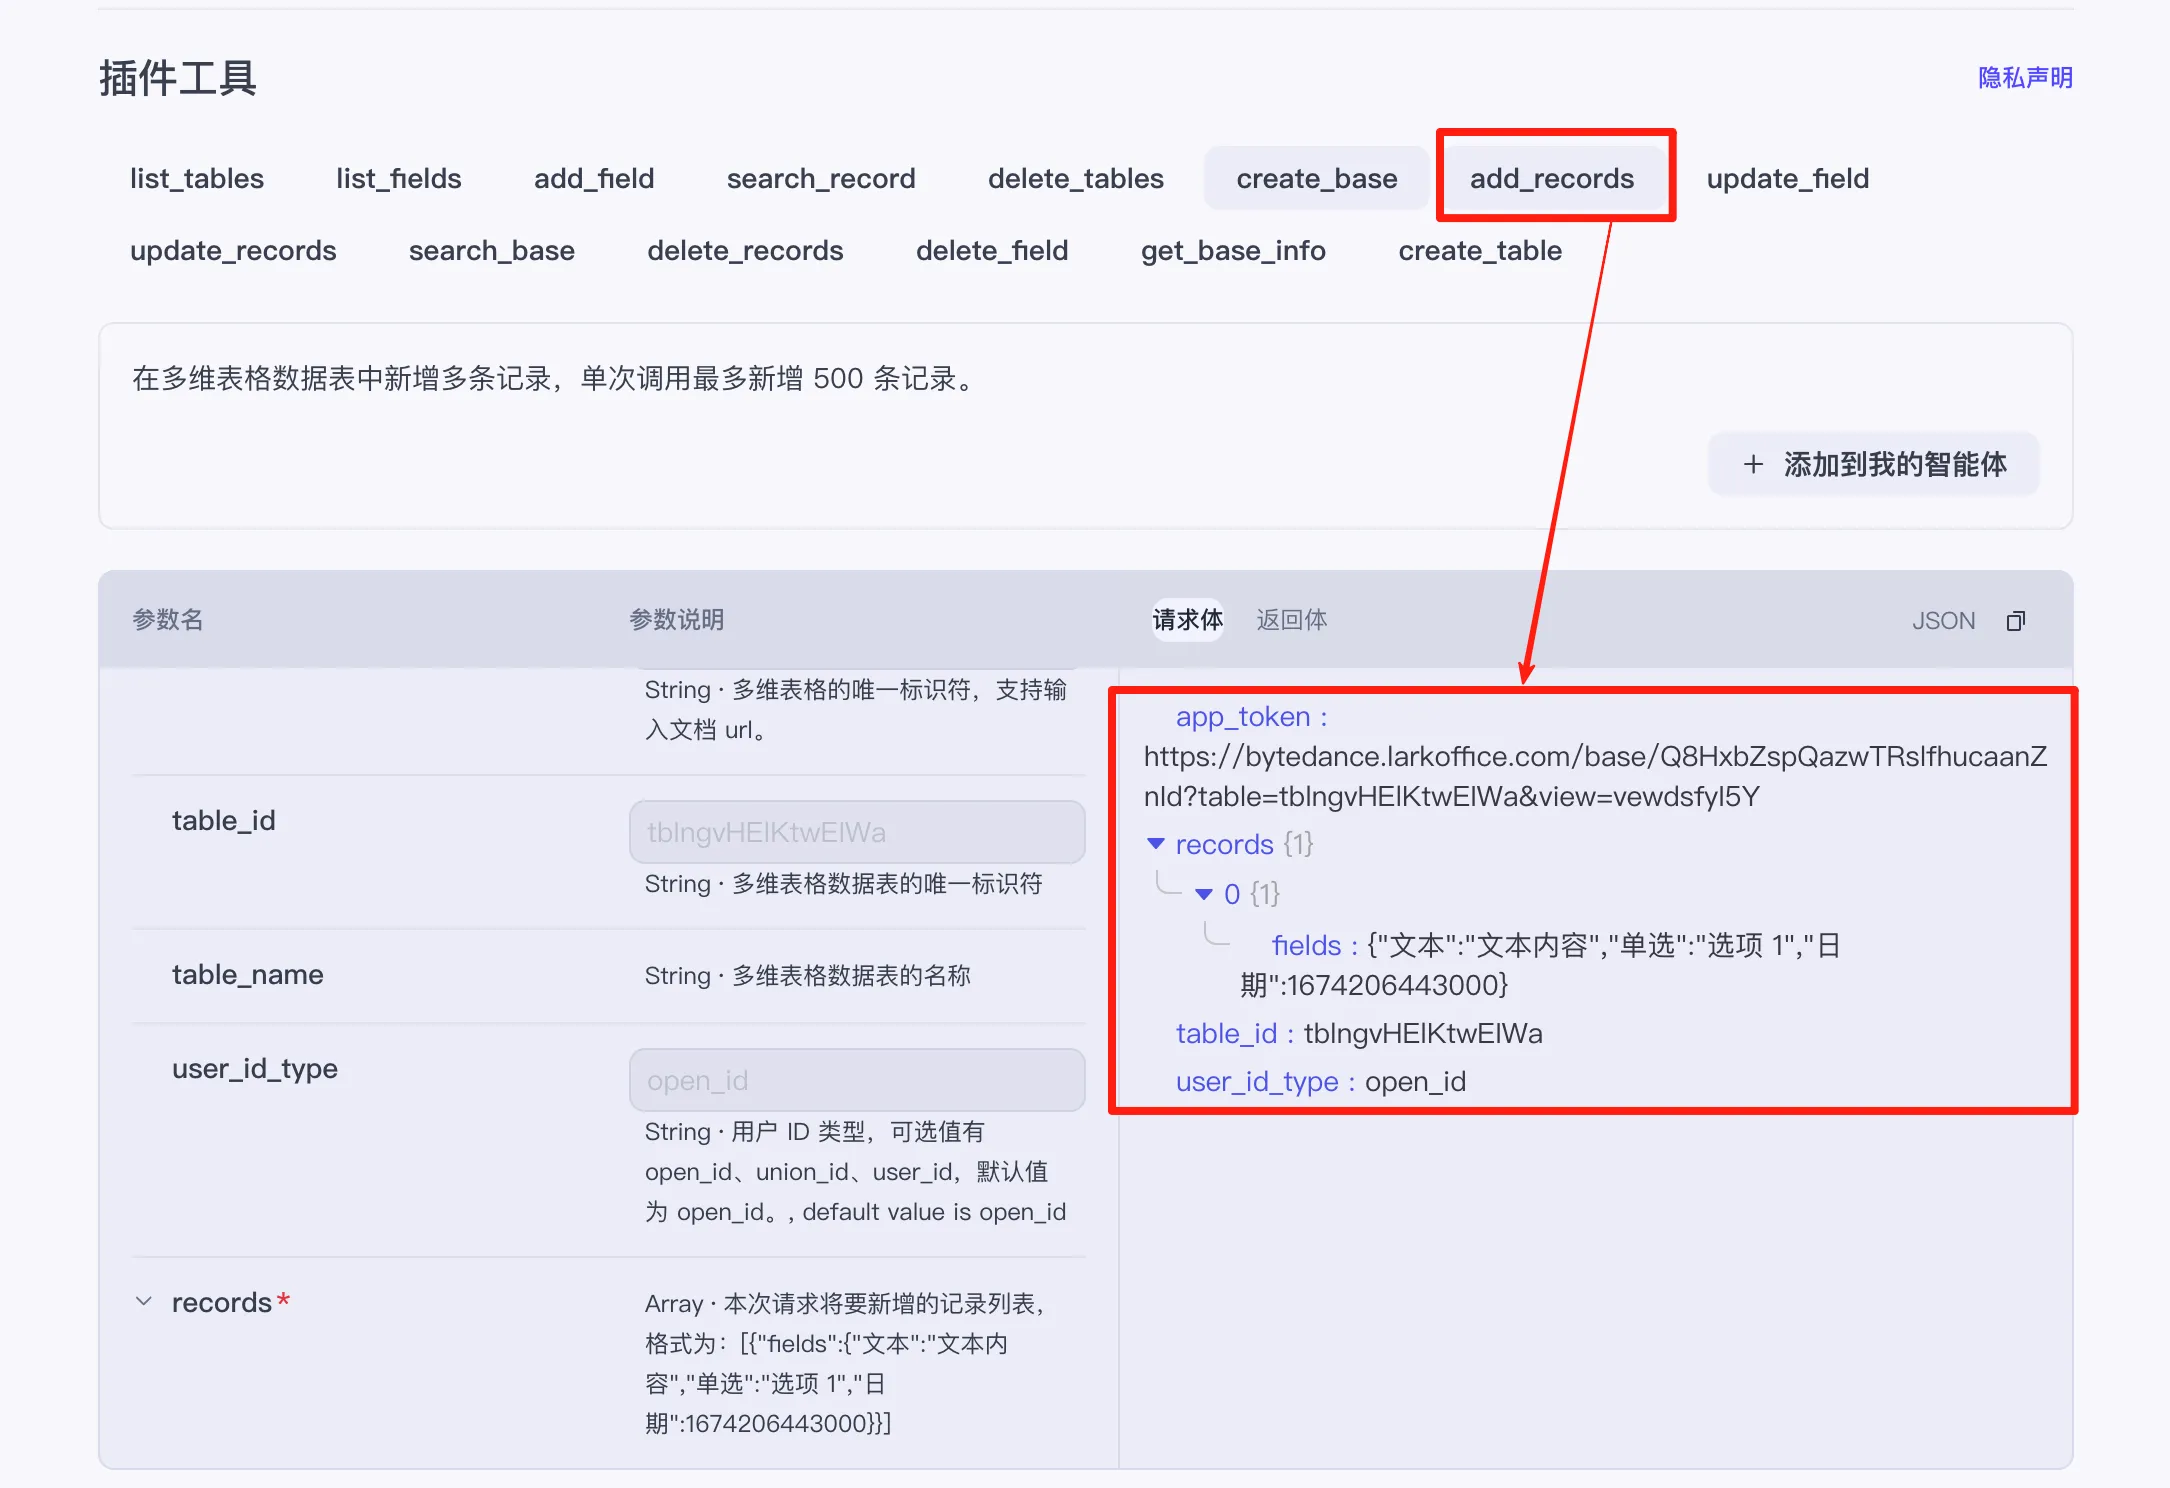
Task: Expand the records parameter row chevron
Action: pyautogui.click(x=144, y=1302)
